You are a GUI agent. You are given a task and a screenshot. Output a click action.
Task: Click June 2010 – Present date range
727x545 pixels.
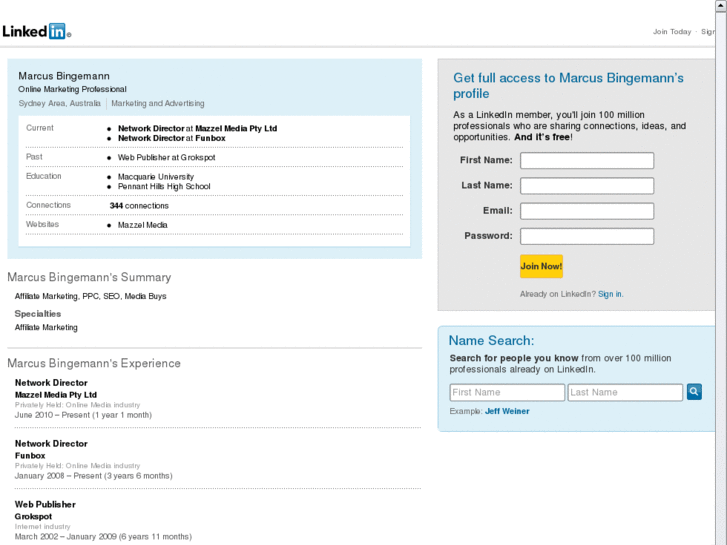pyautogui.click(x=83, y=415)
